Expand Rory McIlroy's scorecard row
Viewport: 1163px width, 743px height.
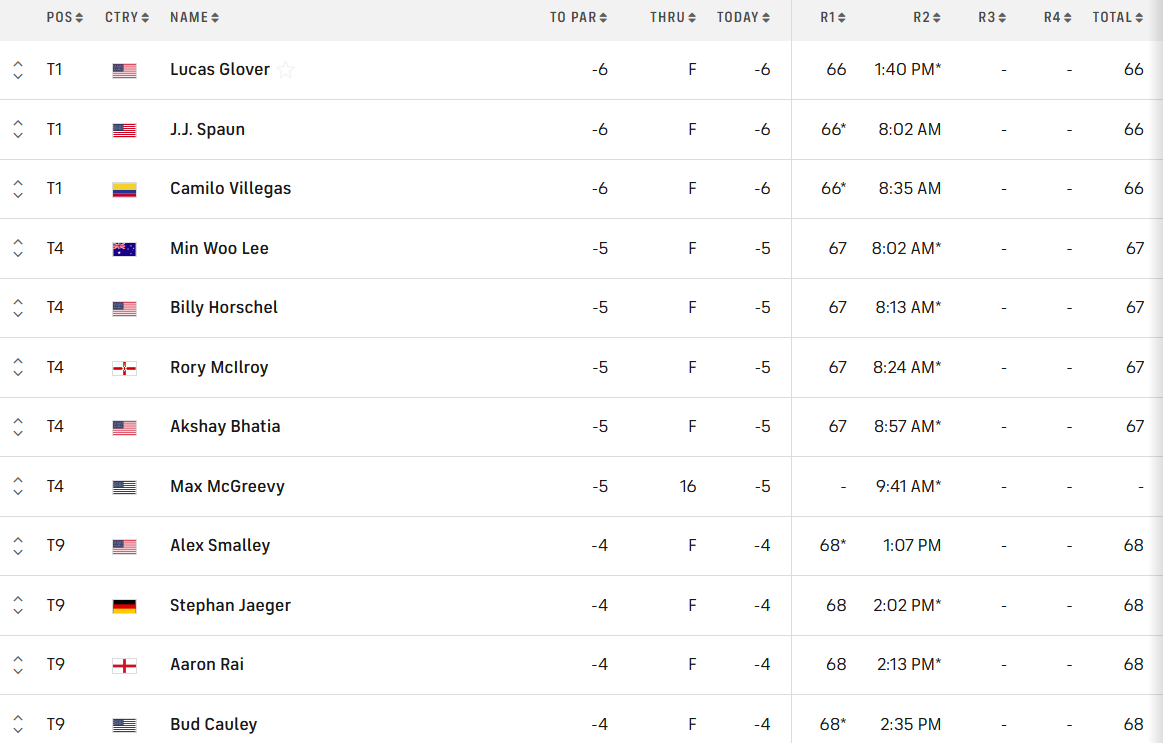point(18,368)
